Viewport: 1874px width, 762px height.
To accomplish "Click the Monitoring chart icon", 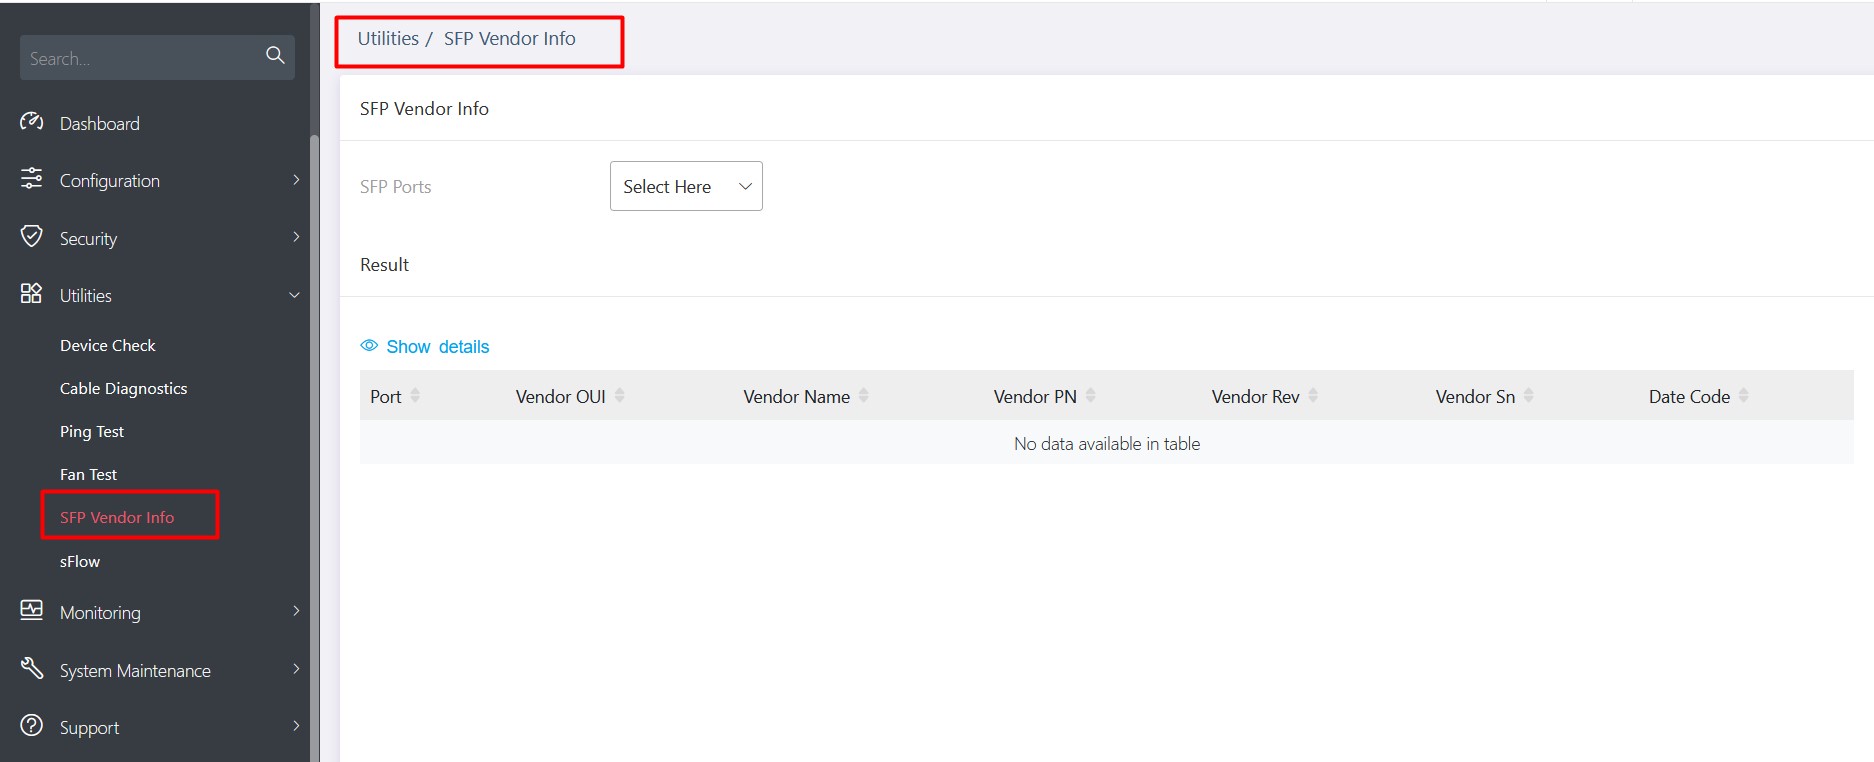I will pos(32,611).
